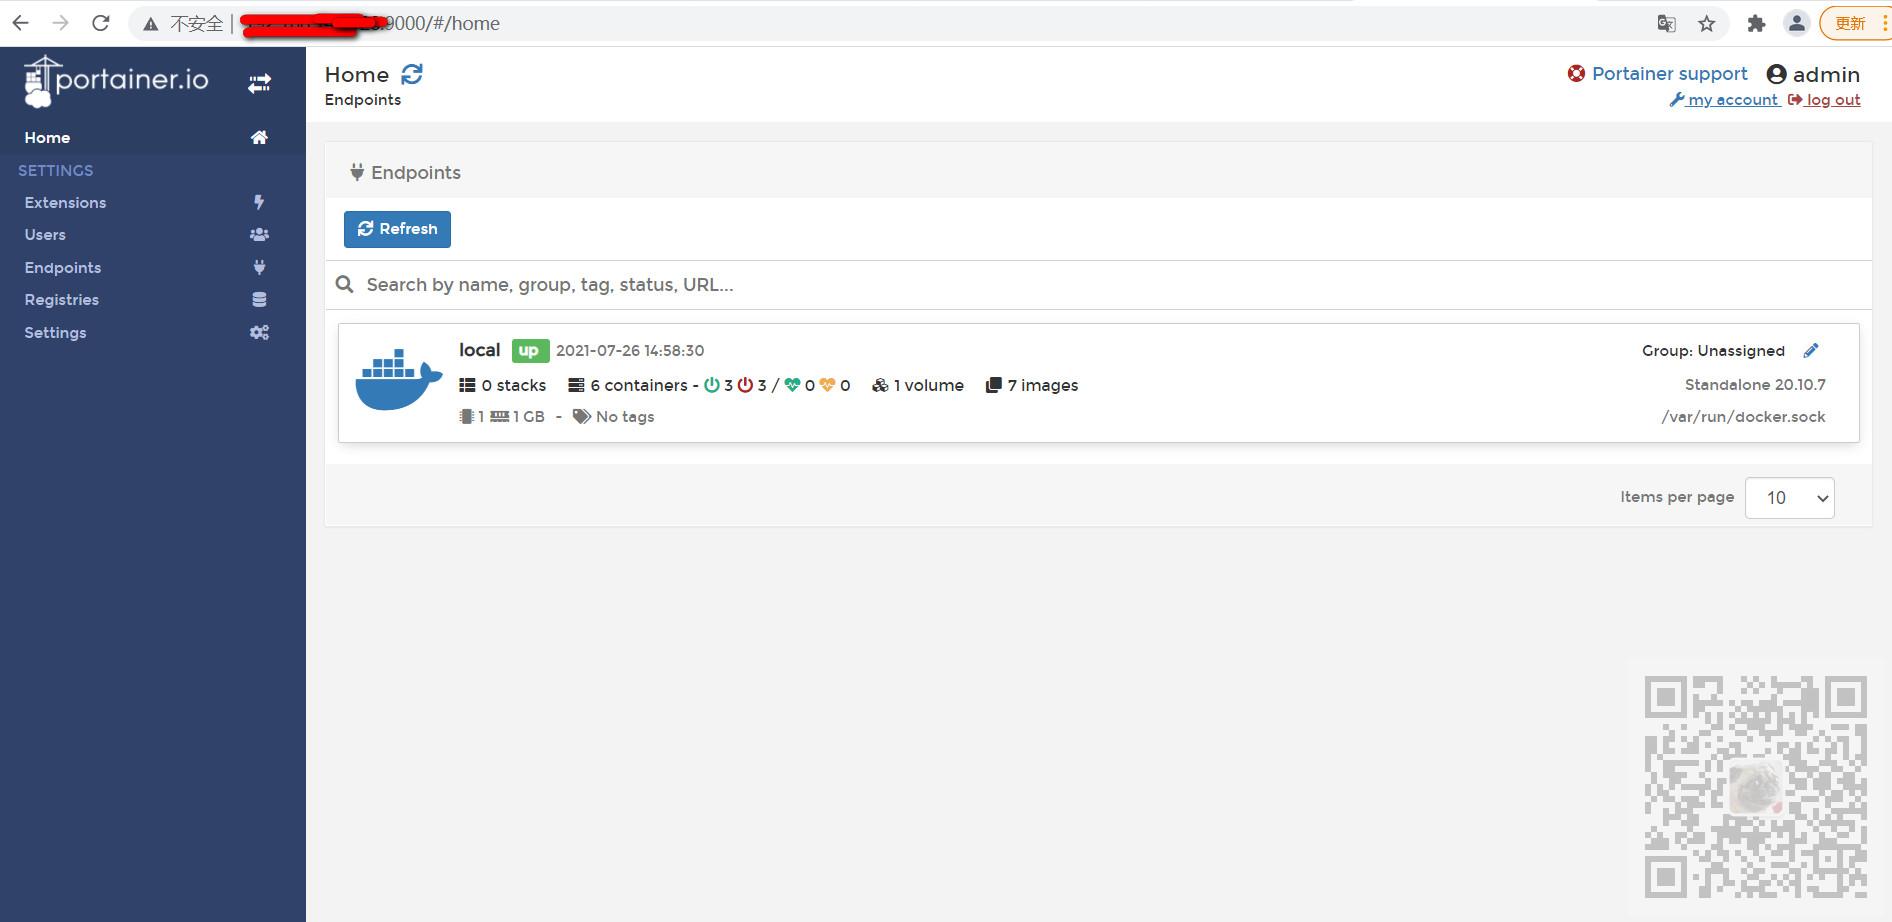
Task: Click the Home house icon in sidebar
Action: coord(259,138)
